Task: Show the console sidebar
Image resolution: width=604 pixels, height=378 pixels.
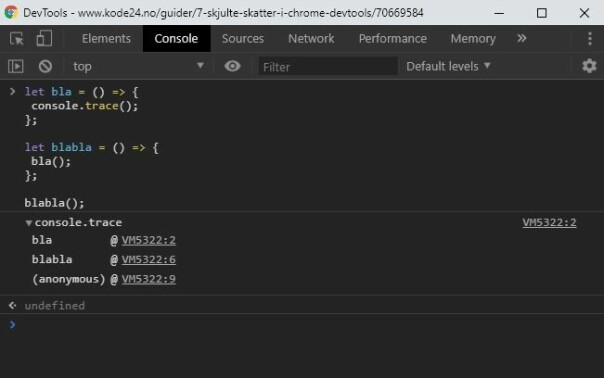Action: pos(16,66)
